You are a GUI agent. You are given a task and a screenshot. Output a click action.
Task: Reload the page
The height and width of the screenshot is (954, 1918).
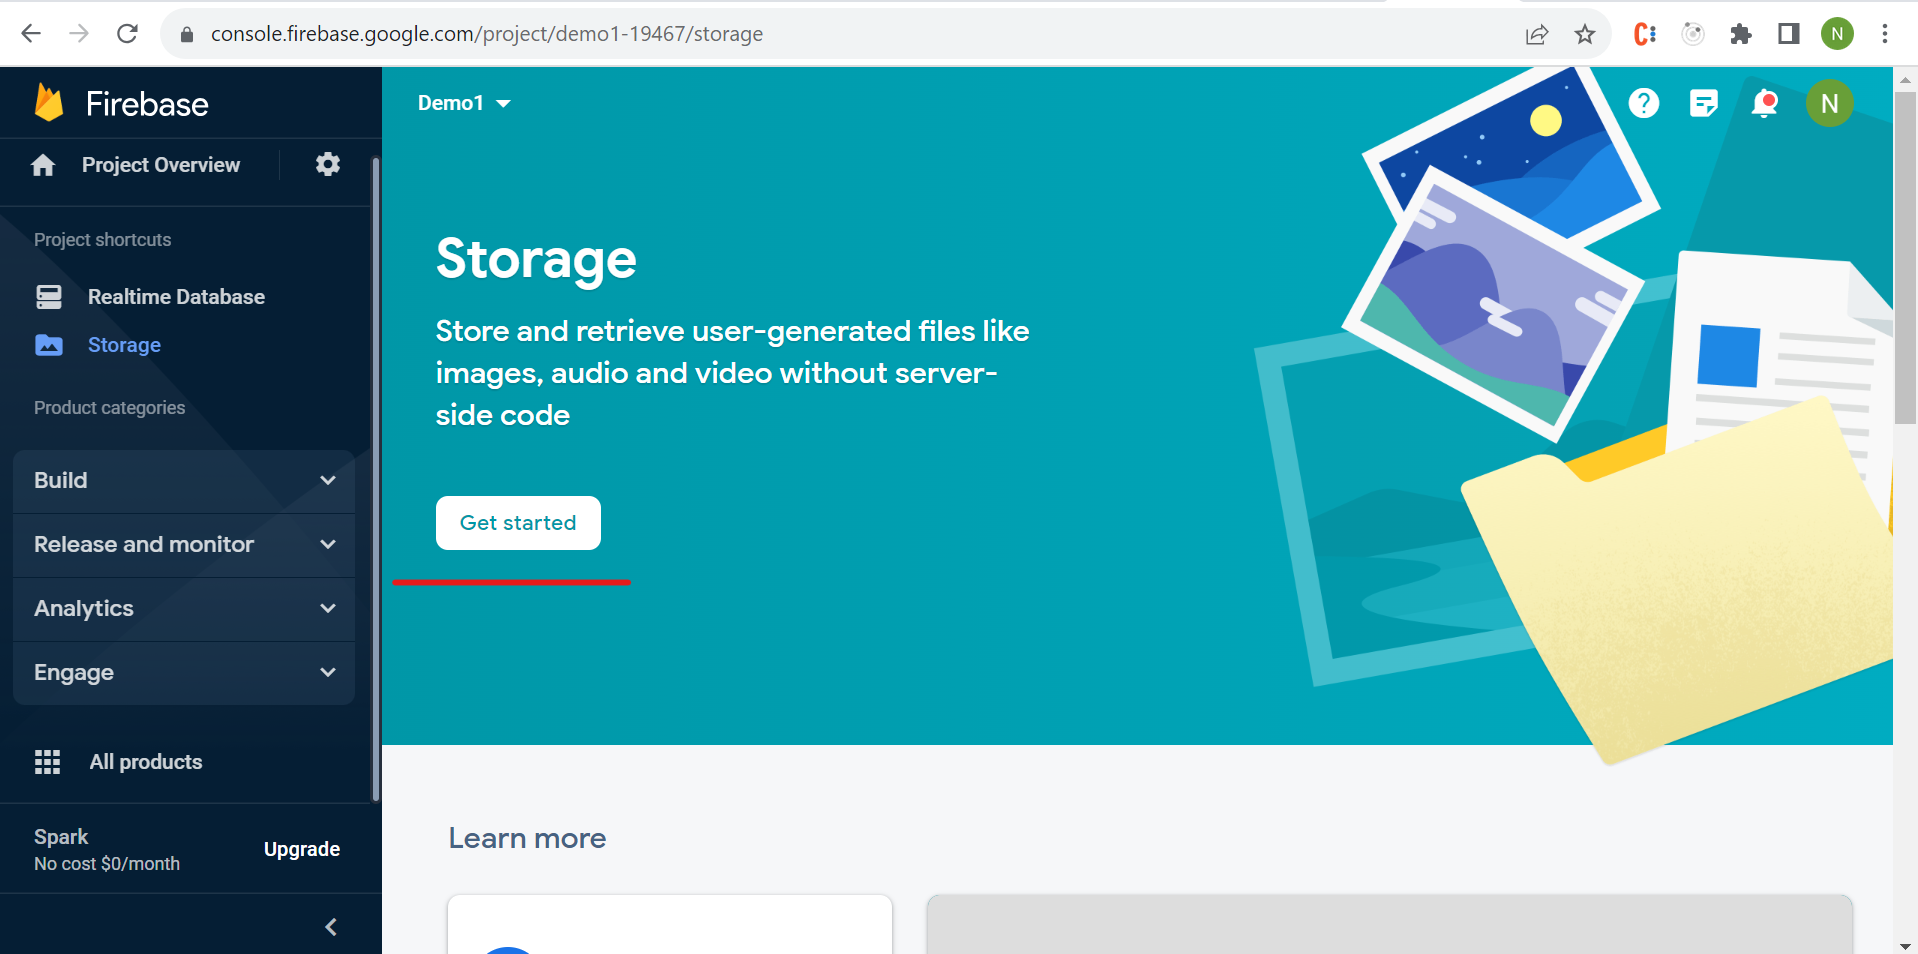127,34
